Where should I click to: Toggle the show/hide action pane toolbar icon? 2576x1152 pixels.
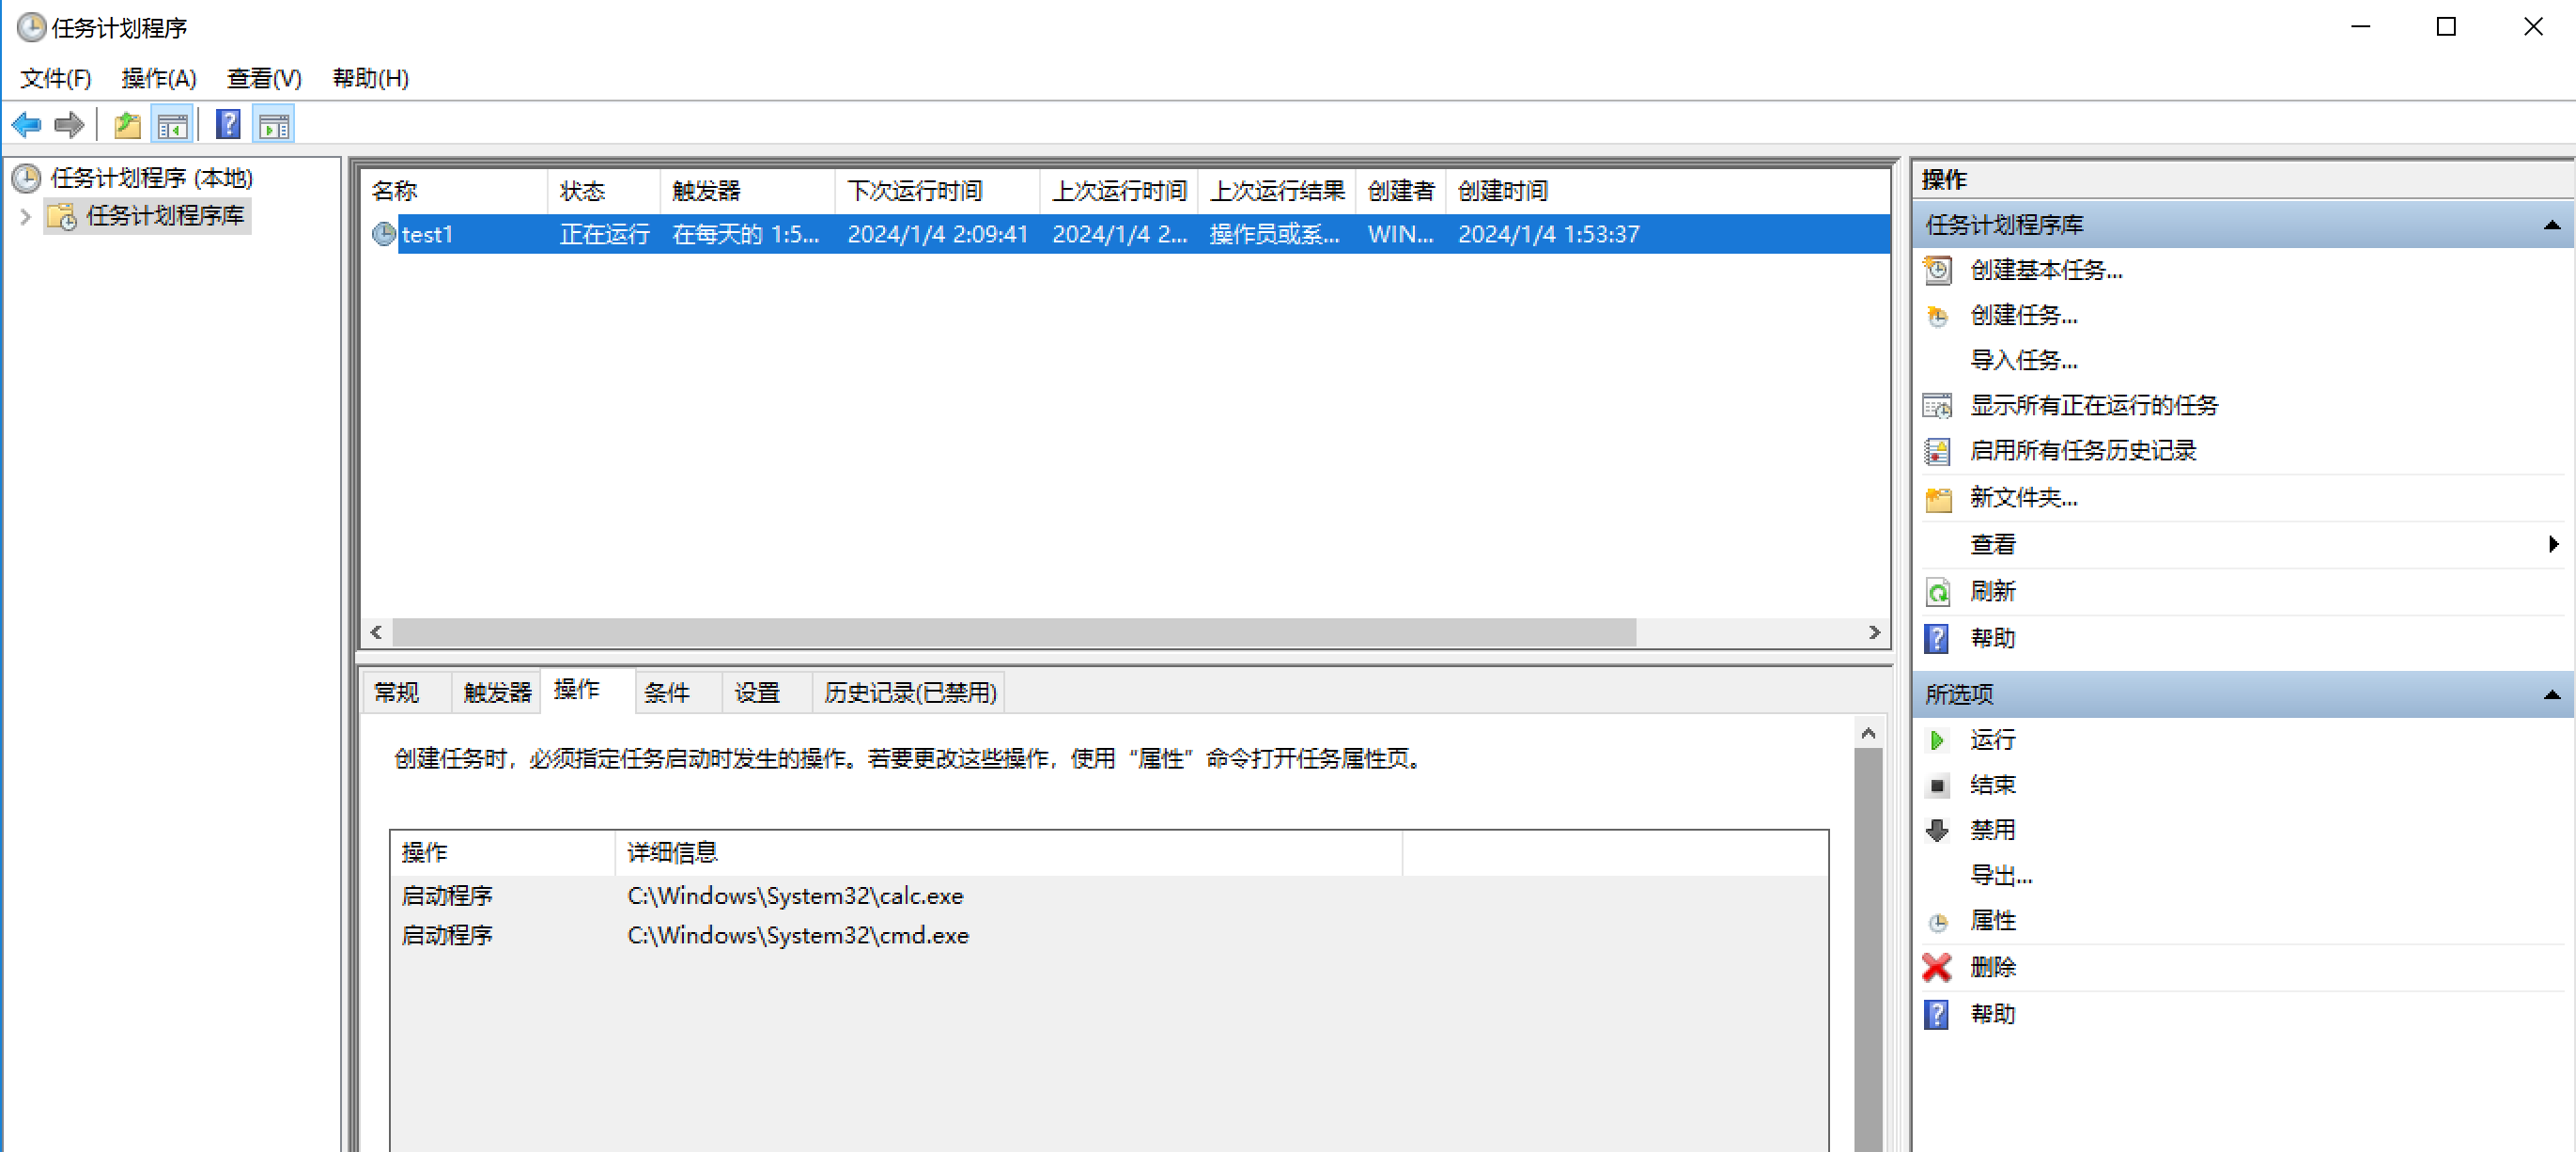click(x=273, y=125)
